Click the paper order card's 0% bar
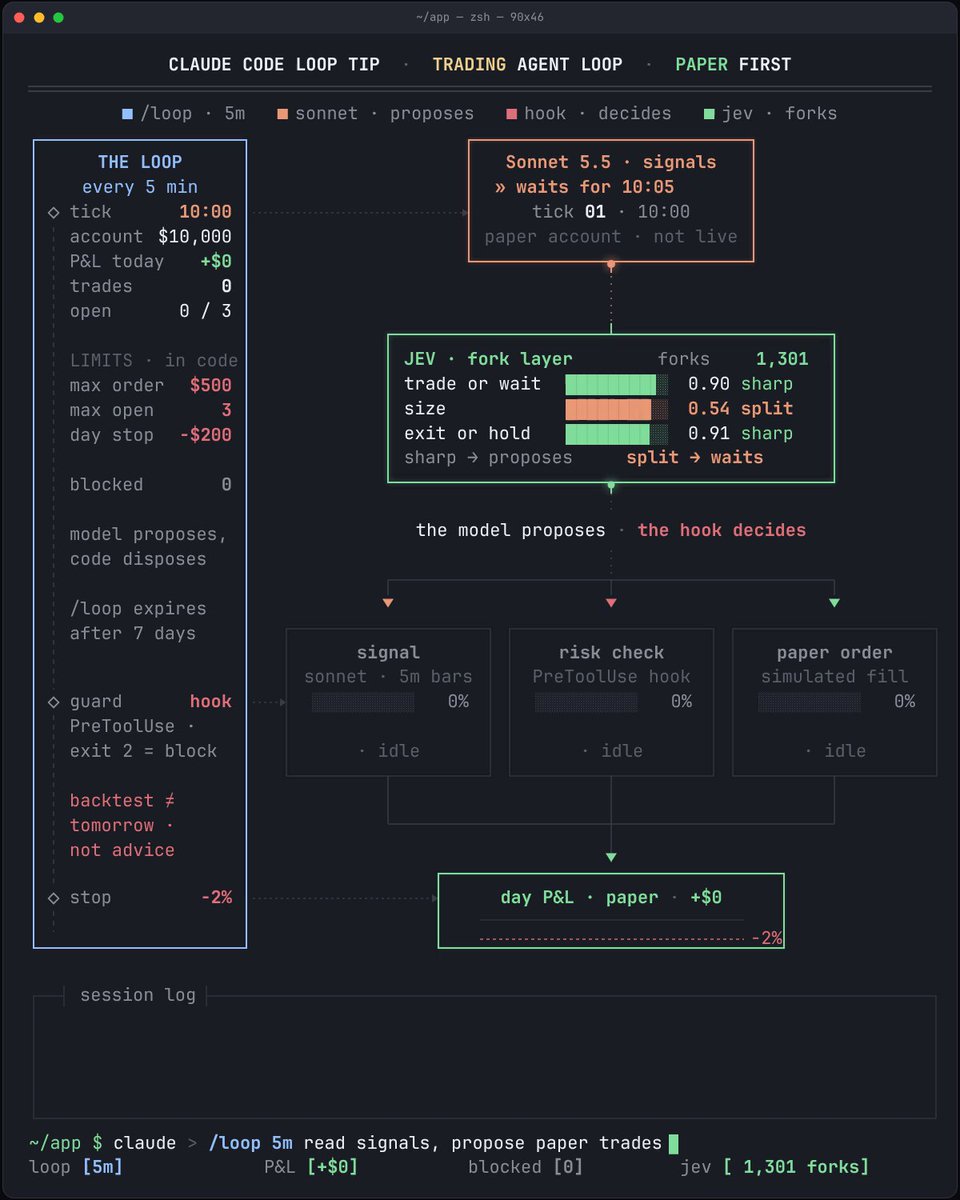The width and height of the screenshot is (960, 1200). (809, 702)
